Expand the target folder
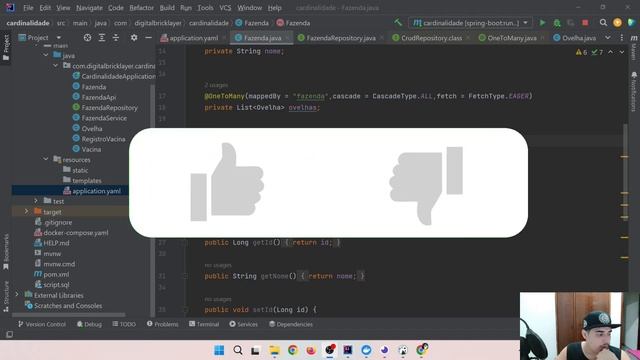 [x=26, y=212]
